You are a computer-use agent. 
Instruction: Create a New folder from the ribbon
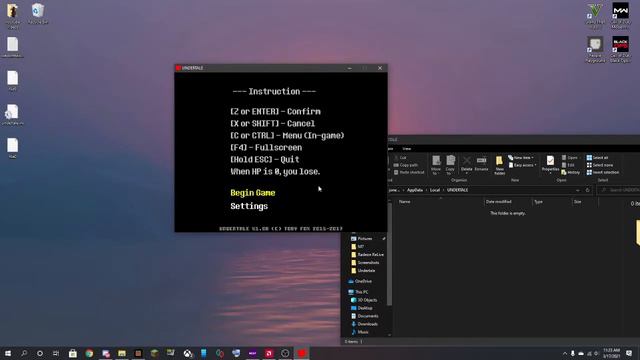point(499,165)
